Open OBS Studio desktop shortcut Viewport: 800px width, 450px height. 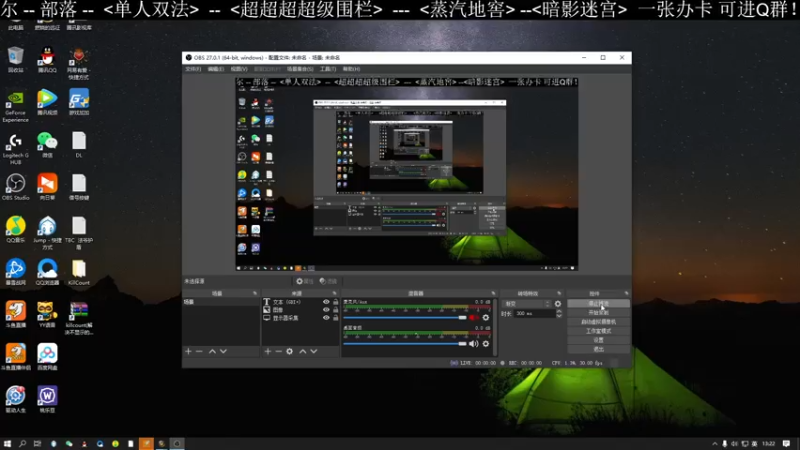15,187
